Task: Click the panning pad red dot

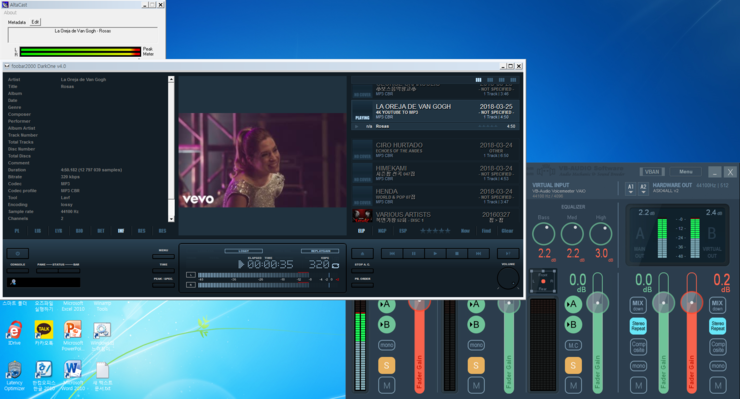Action: 543,281
